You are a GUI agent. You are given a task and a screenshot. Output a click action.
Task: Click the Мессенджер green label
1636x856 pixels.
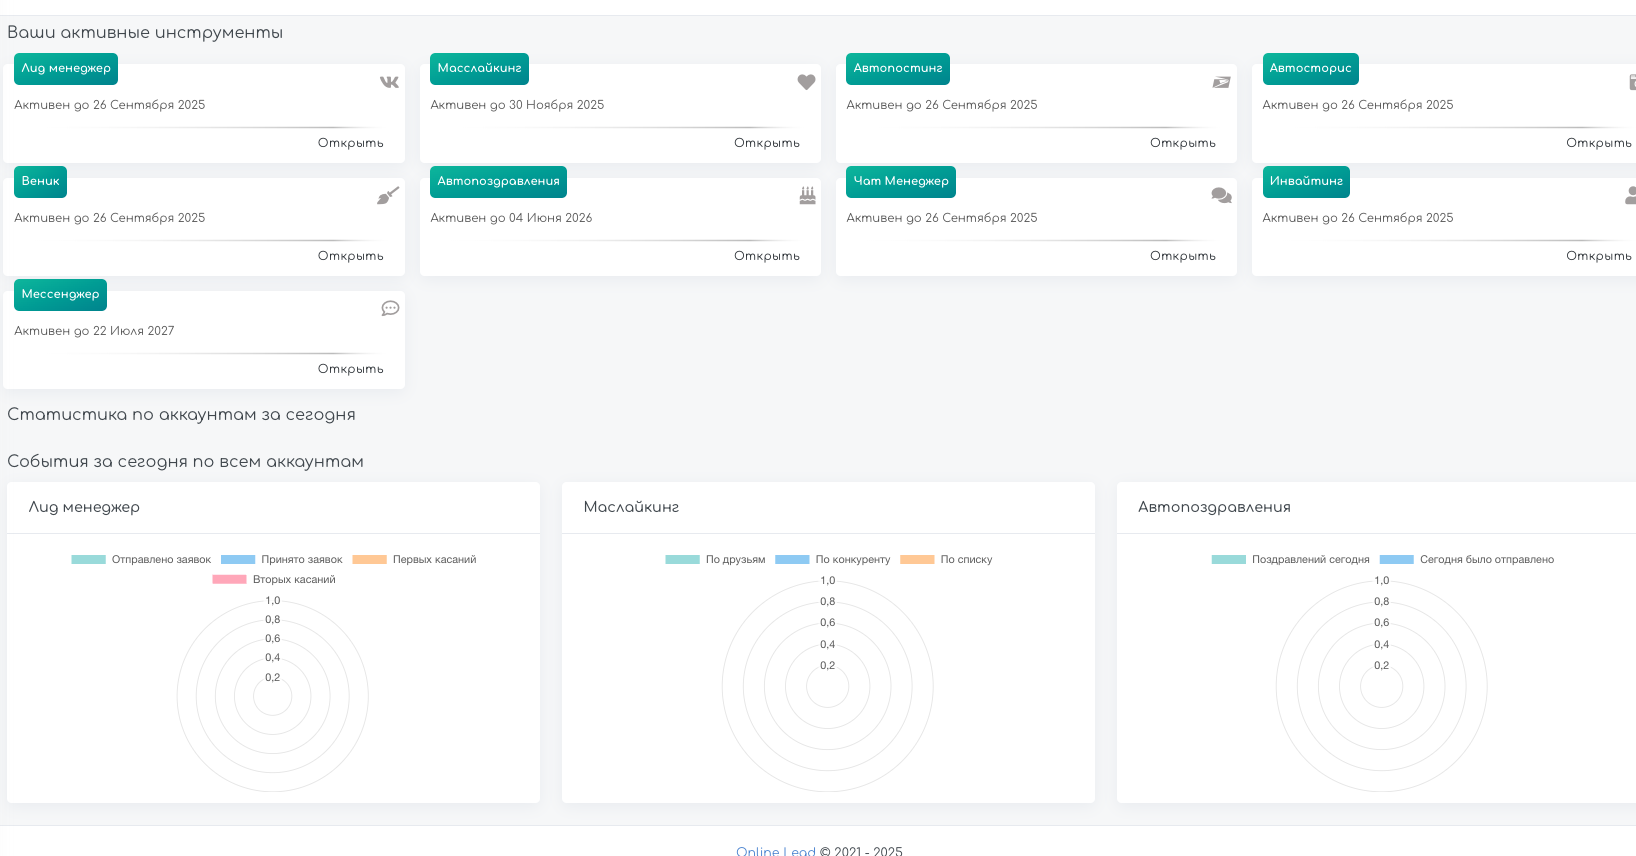click(61, 295)
